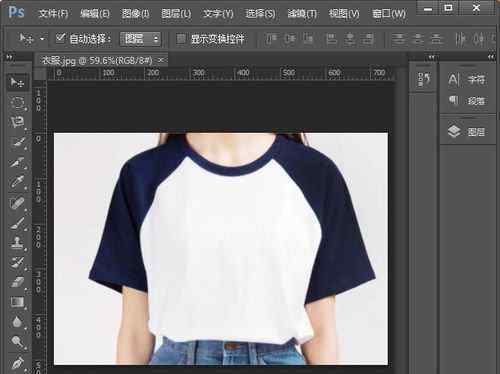500x374 pixels.
Task: Open the 字符 character panel
Action: click(x=468, y=79)
